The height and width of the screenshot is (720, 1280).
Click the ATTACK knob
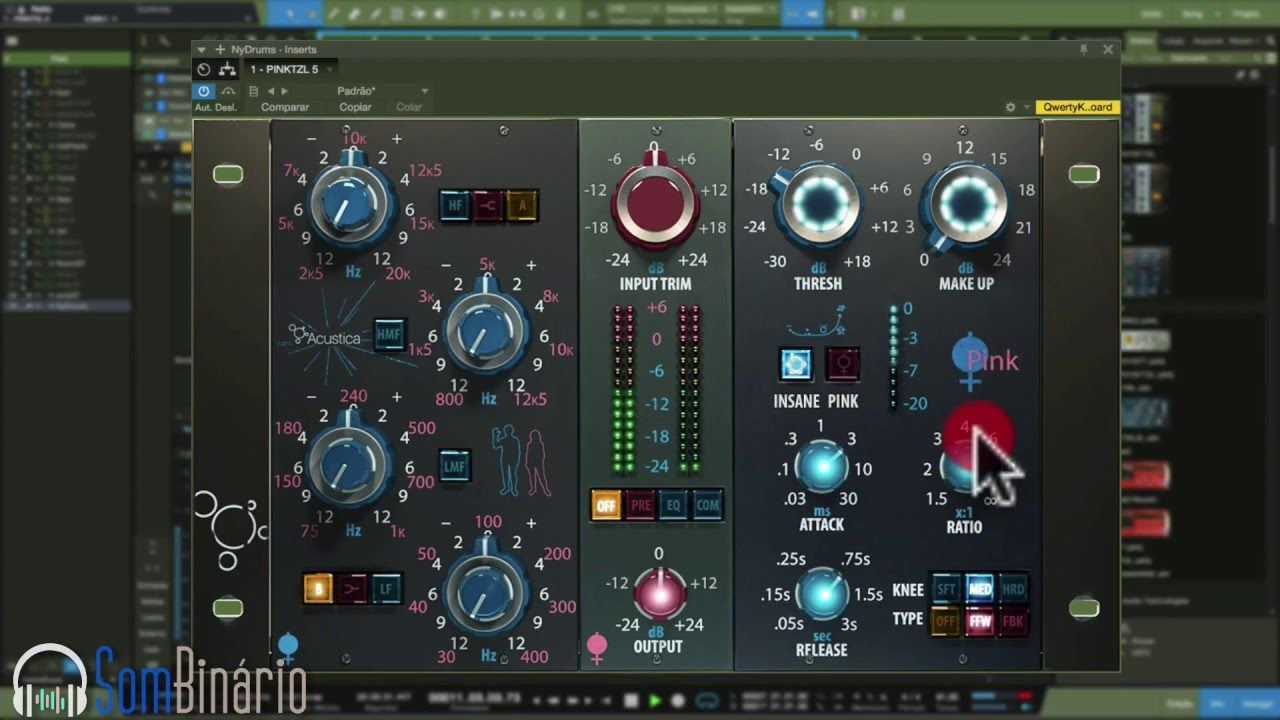[x=823, y=468]
